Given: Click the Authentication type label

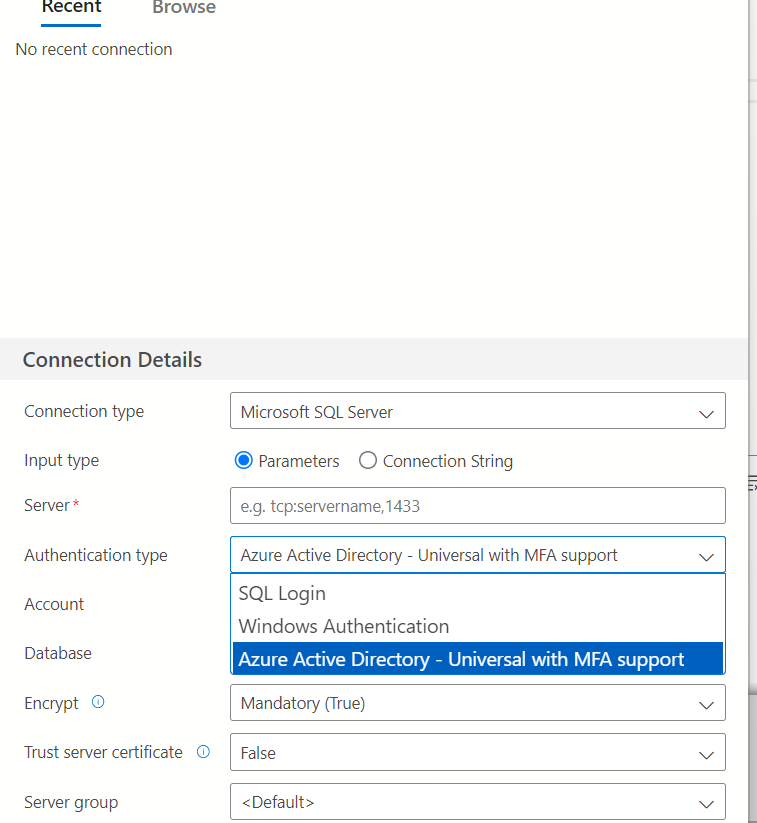Looking at the screenshot, I should click(96, 555).
